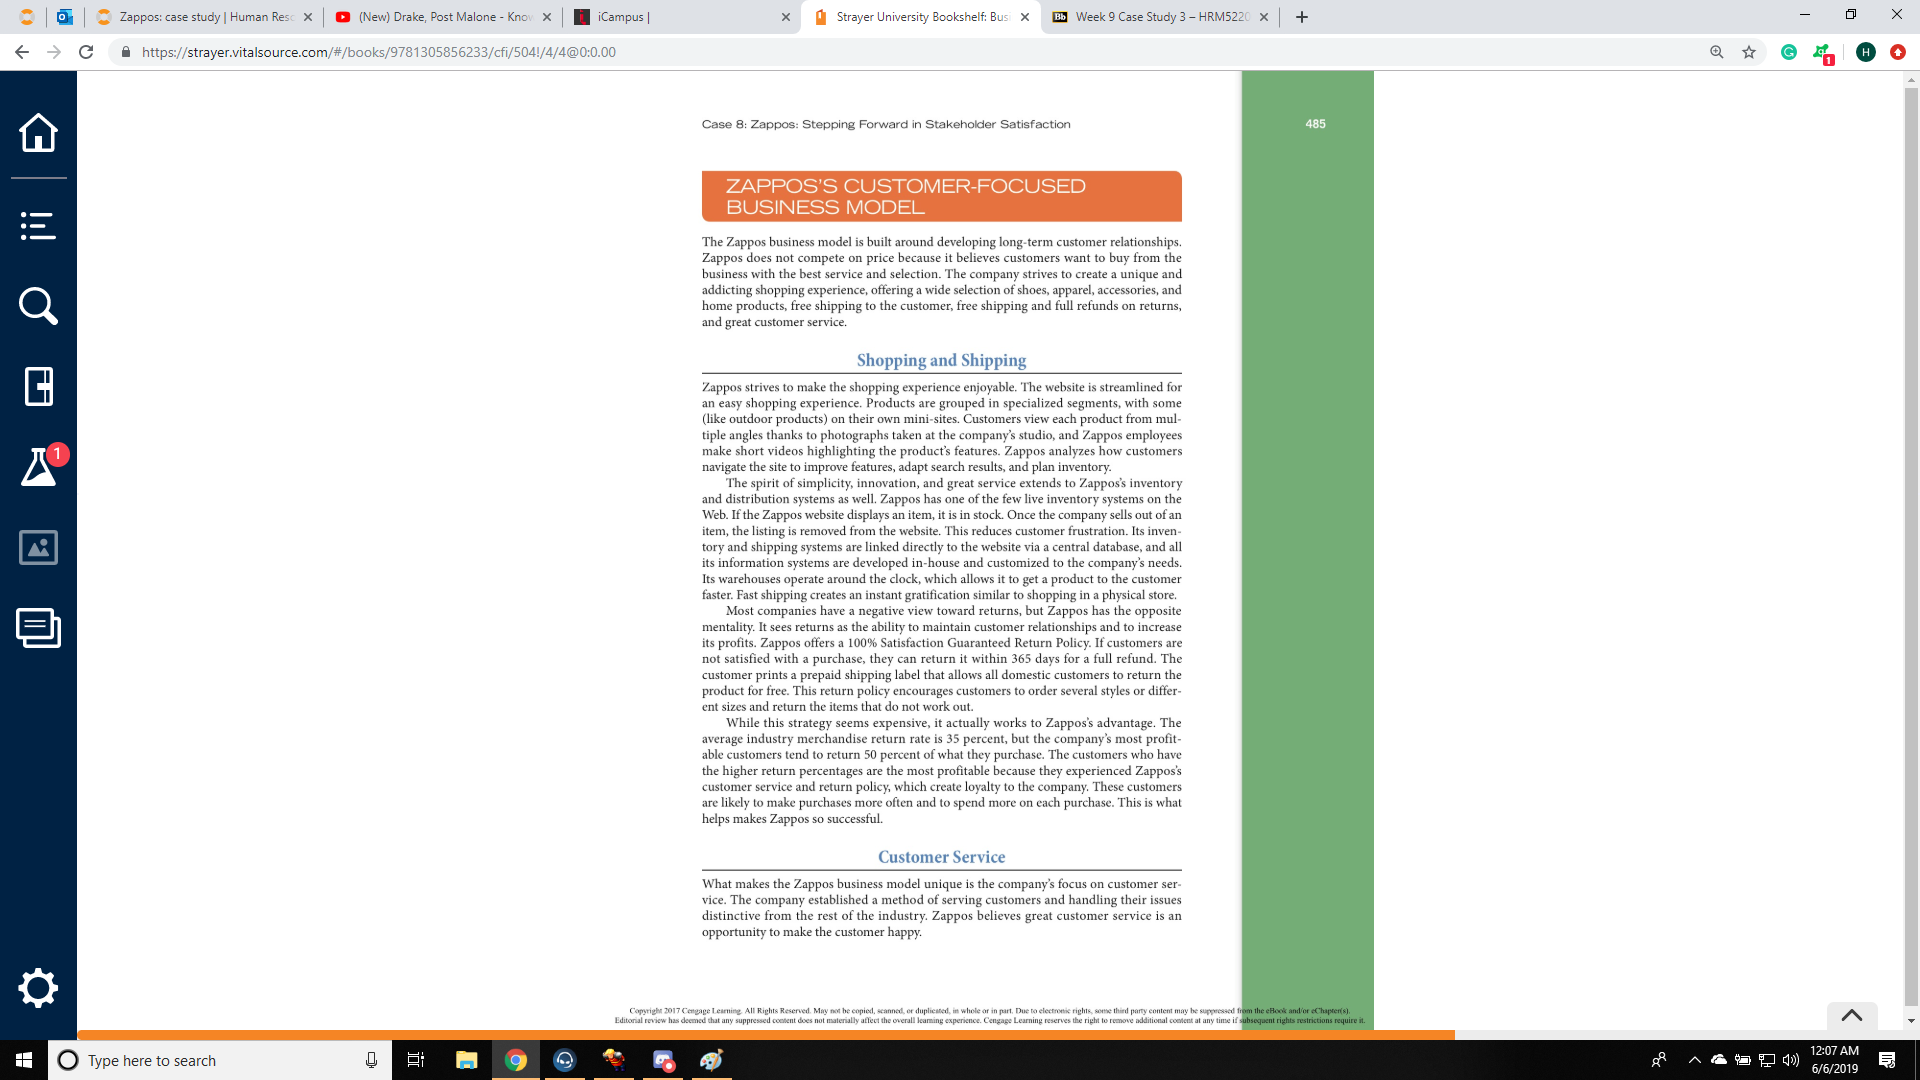Click the taskbar search microphone icon
This screenshot has height=1080, width=1920.
[x=371, y=1060]
